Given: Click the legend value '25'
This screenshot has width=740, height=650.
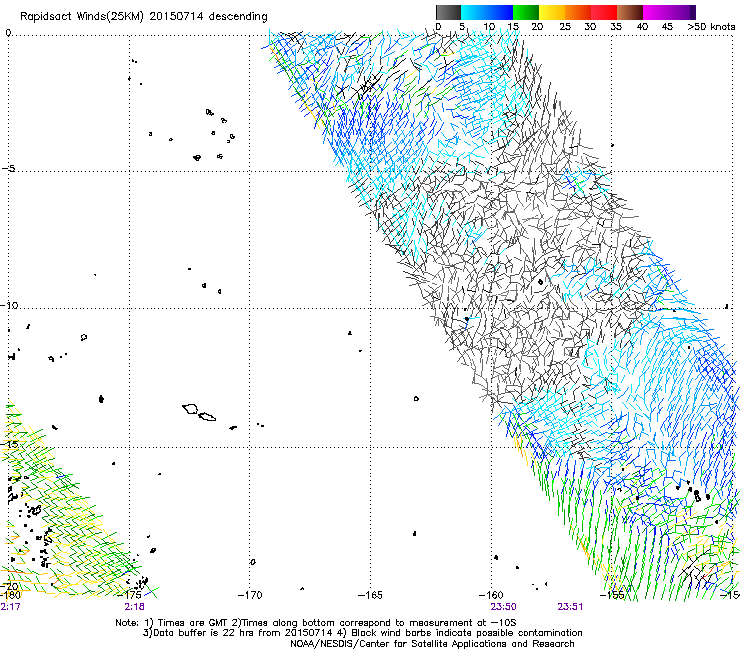Looking at the screenshot, I should pyautogui.click(x=564, y=27).
